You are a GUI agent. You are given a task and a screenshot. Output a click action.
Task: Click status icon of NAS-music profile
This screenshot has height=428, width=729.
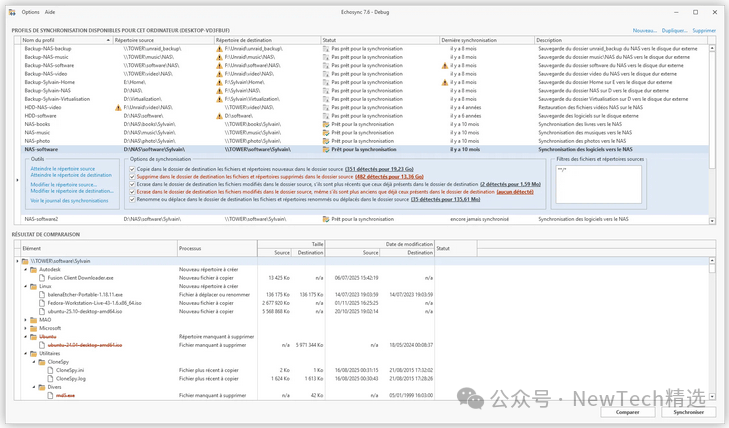(x=325, y=132)
